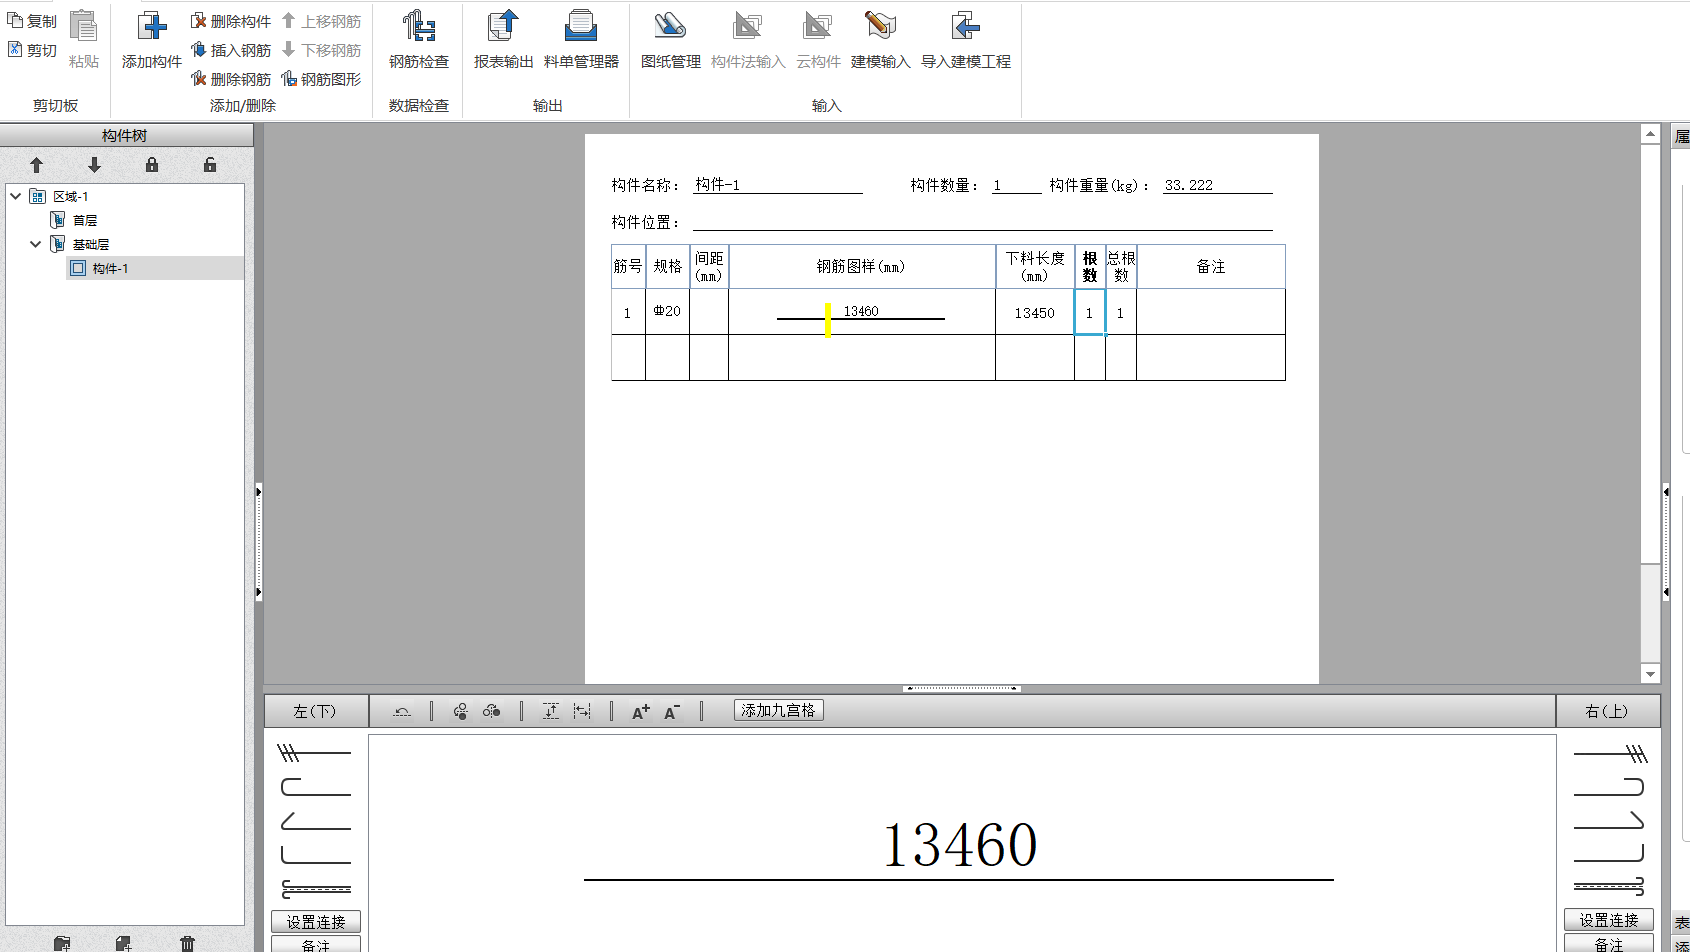Click the 下料长度 cell showing 13450
The height and width of the screenshot is (952, 1690).
(1035, 312)
